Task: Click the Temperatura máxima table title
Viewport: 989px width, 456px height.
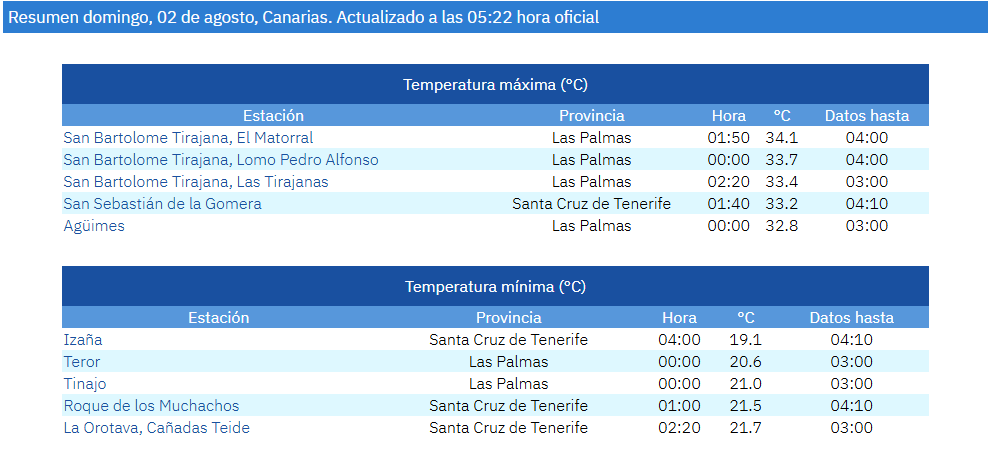Action: (495, 85)
